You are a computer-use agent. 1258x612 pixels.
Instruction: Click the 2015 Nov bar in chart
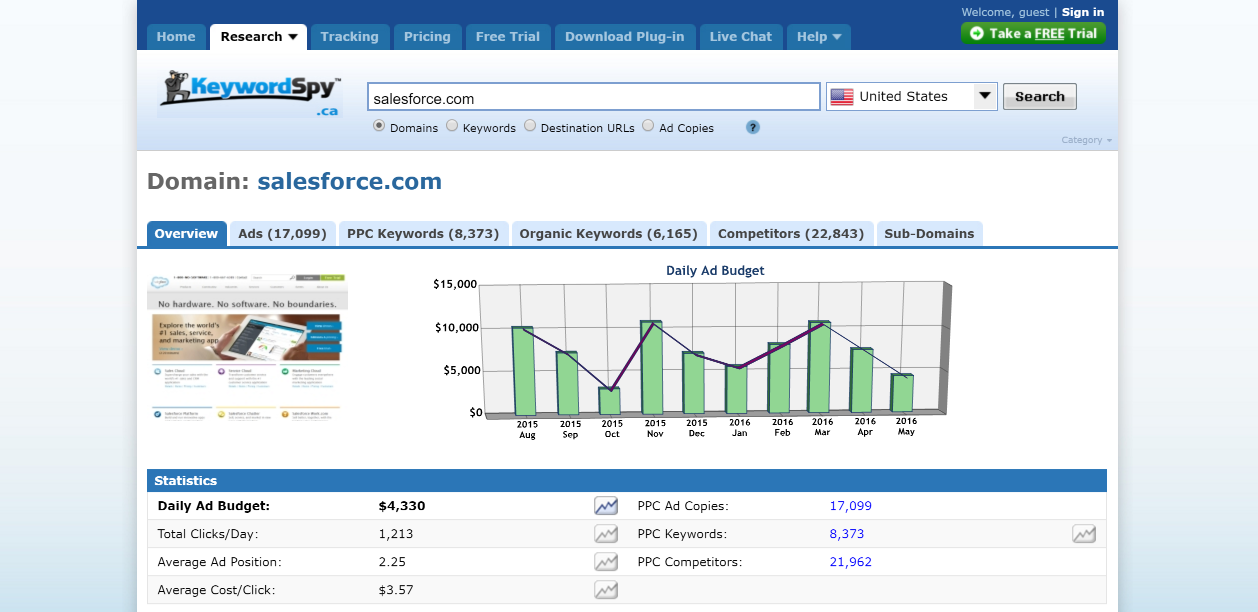coord(651,368)
